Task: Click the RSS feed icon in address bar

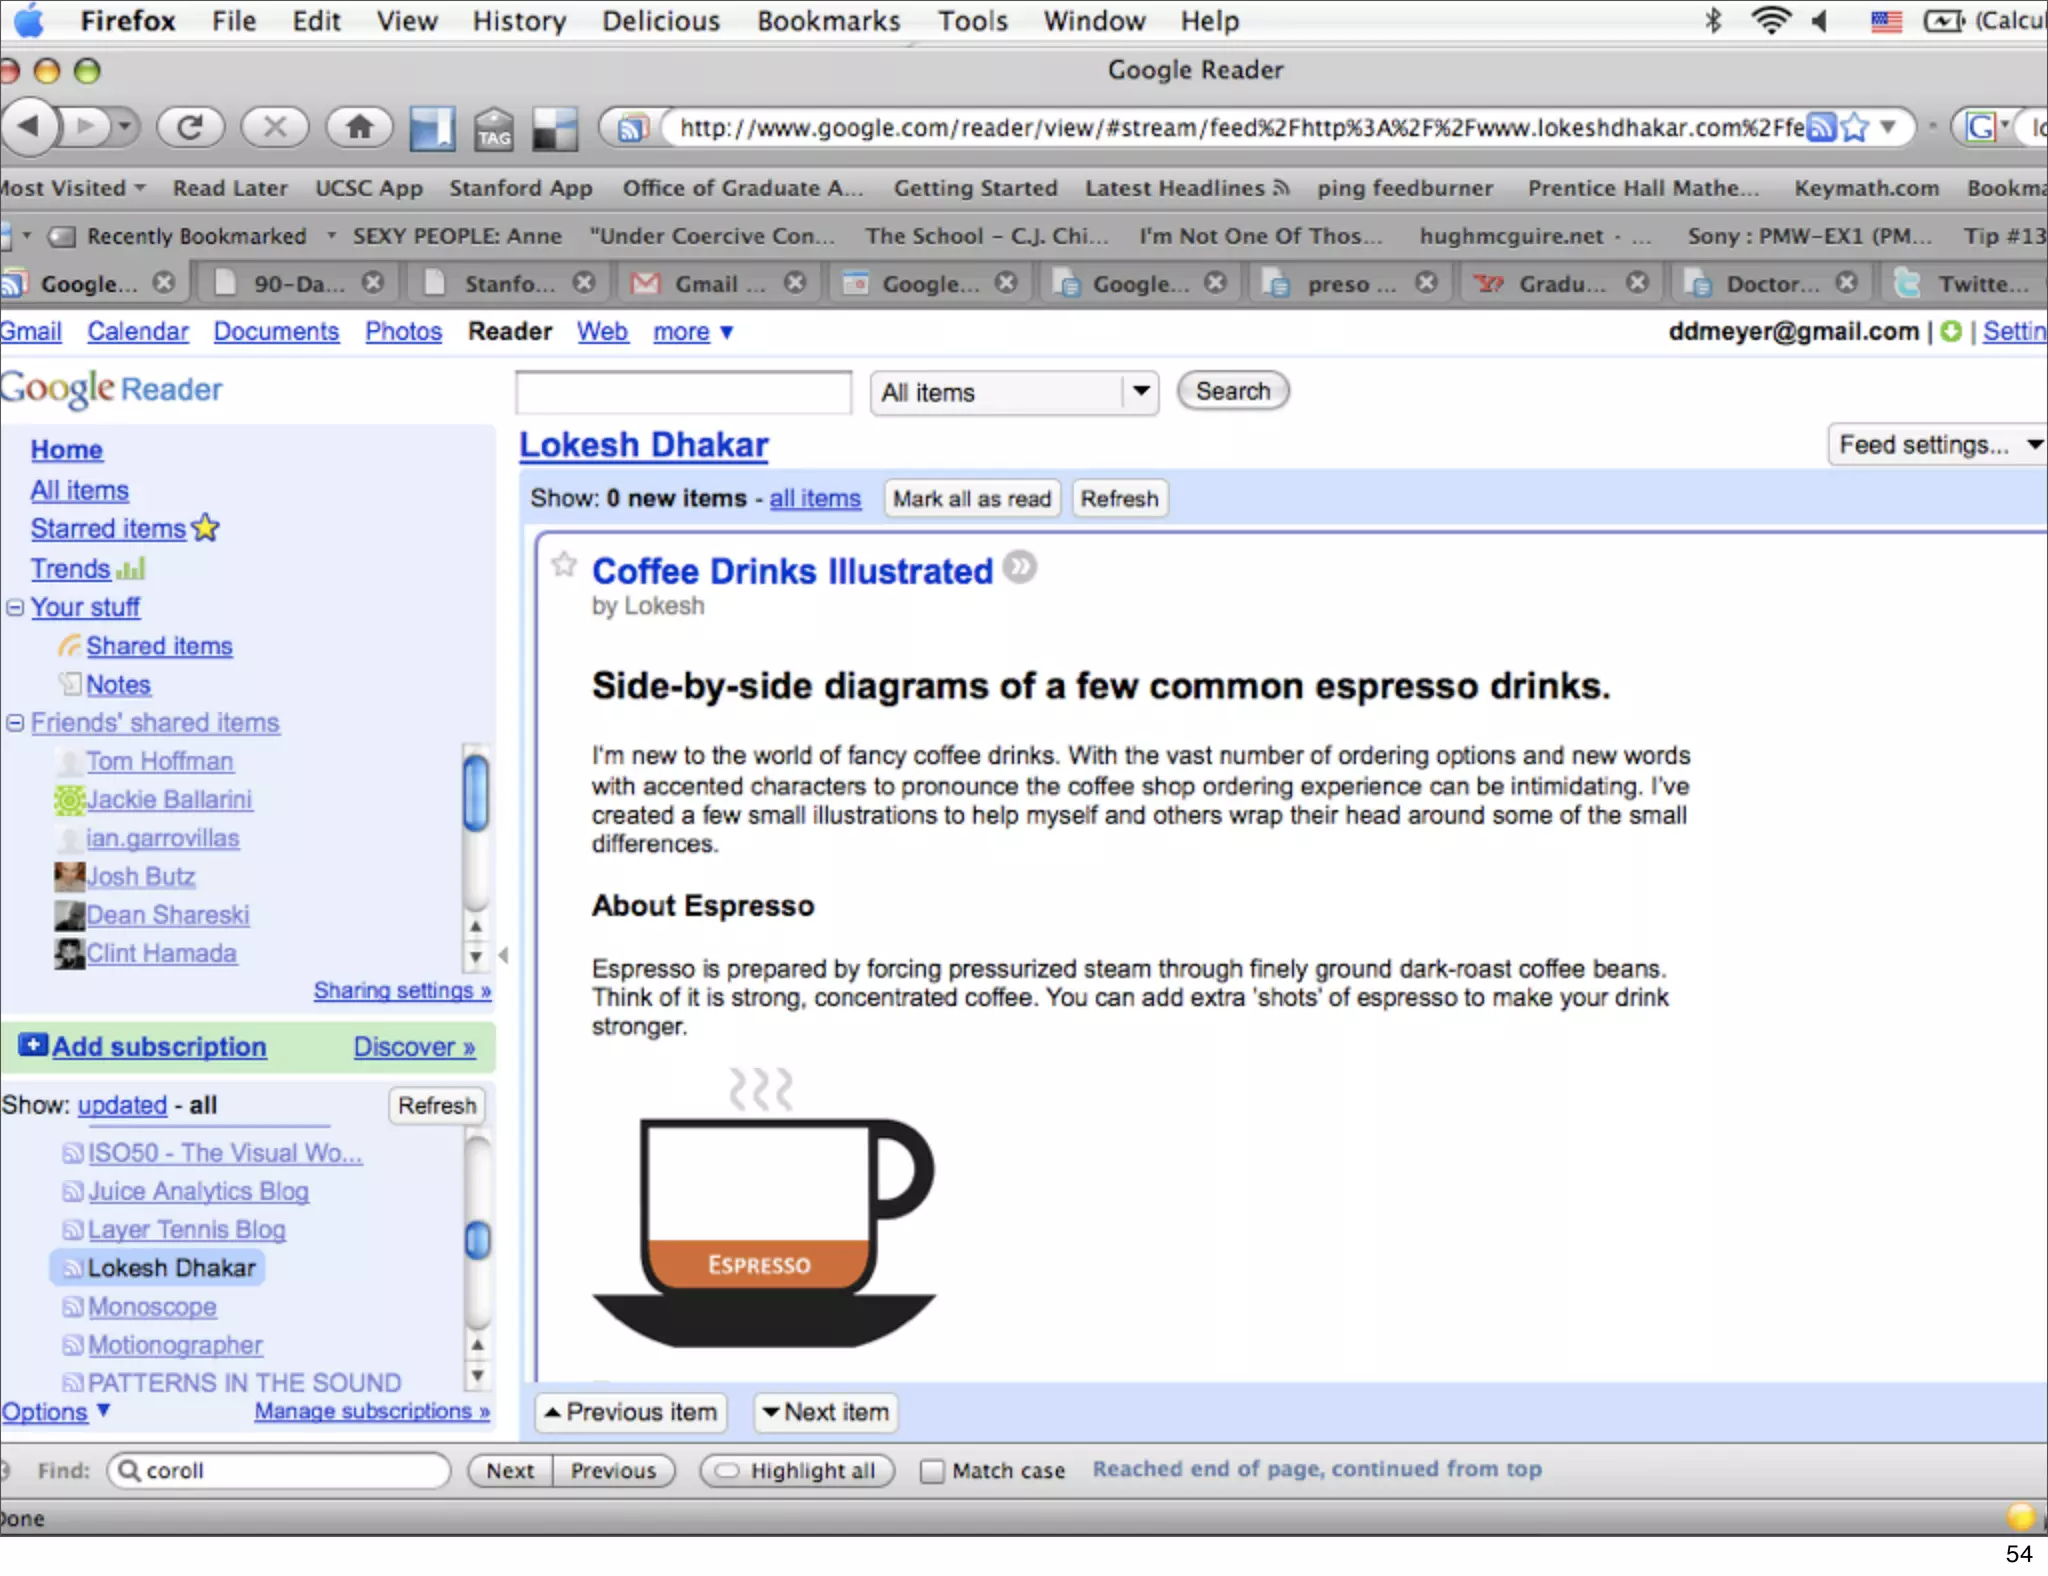Action: tap(1822, 128)
